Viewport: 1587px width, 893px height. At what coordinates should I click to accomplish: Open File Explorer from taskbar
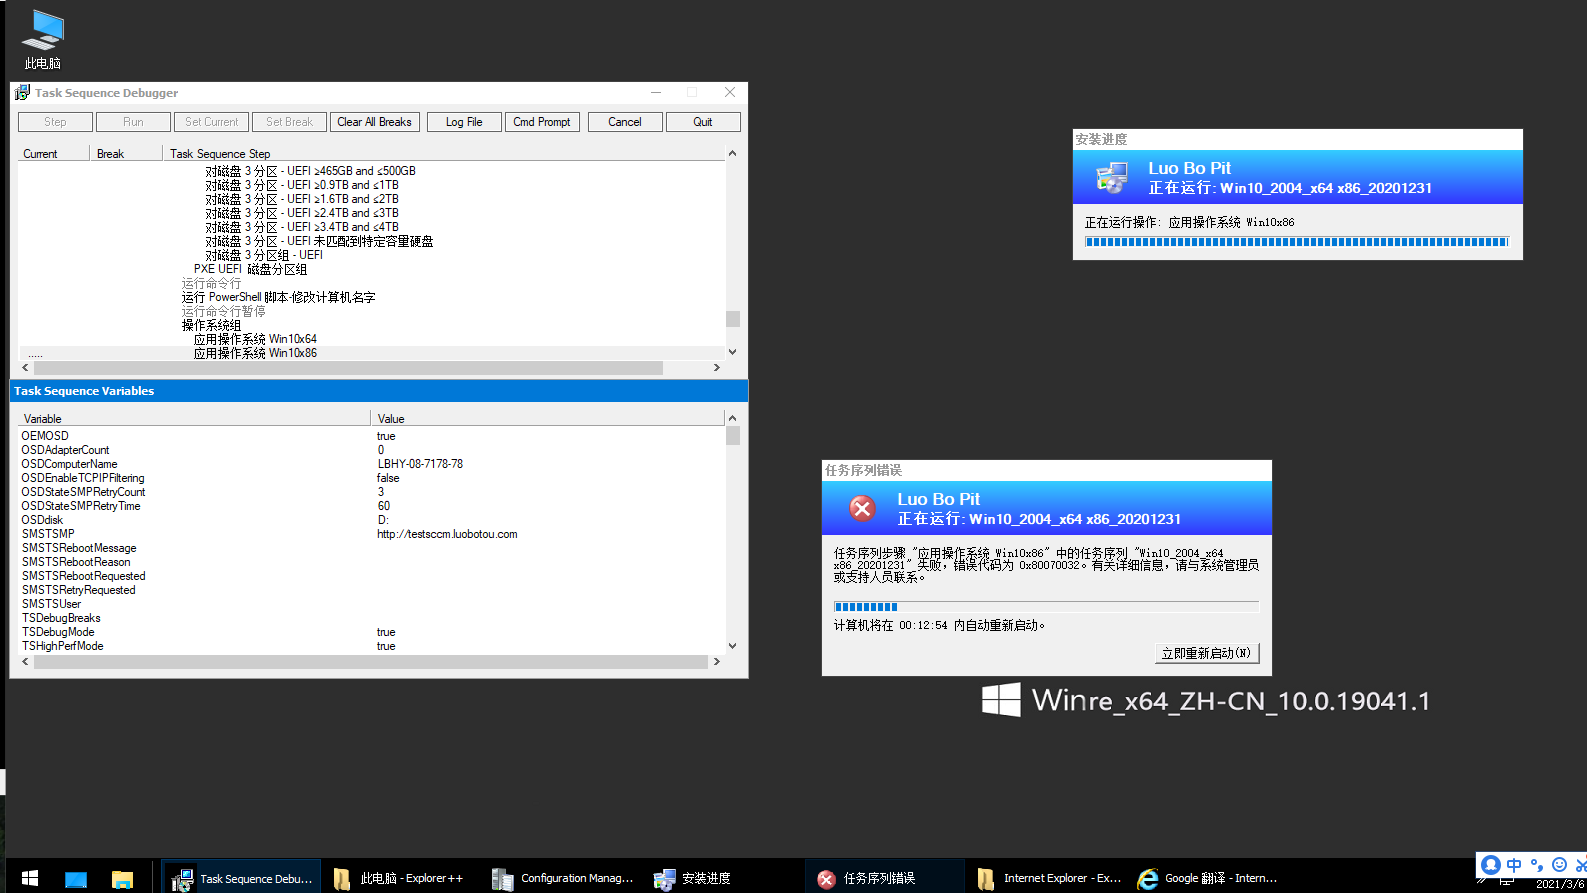pyautogui.click(x=122, y=879)
